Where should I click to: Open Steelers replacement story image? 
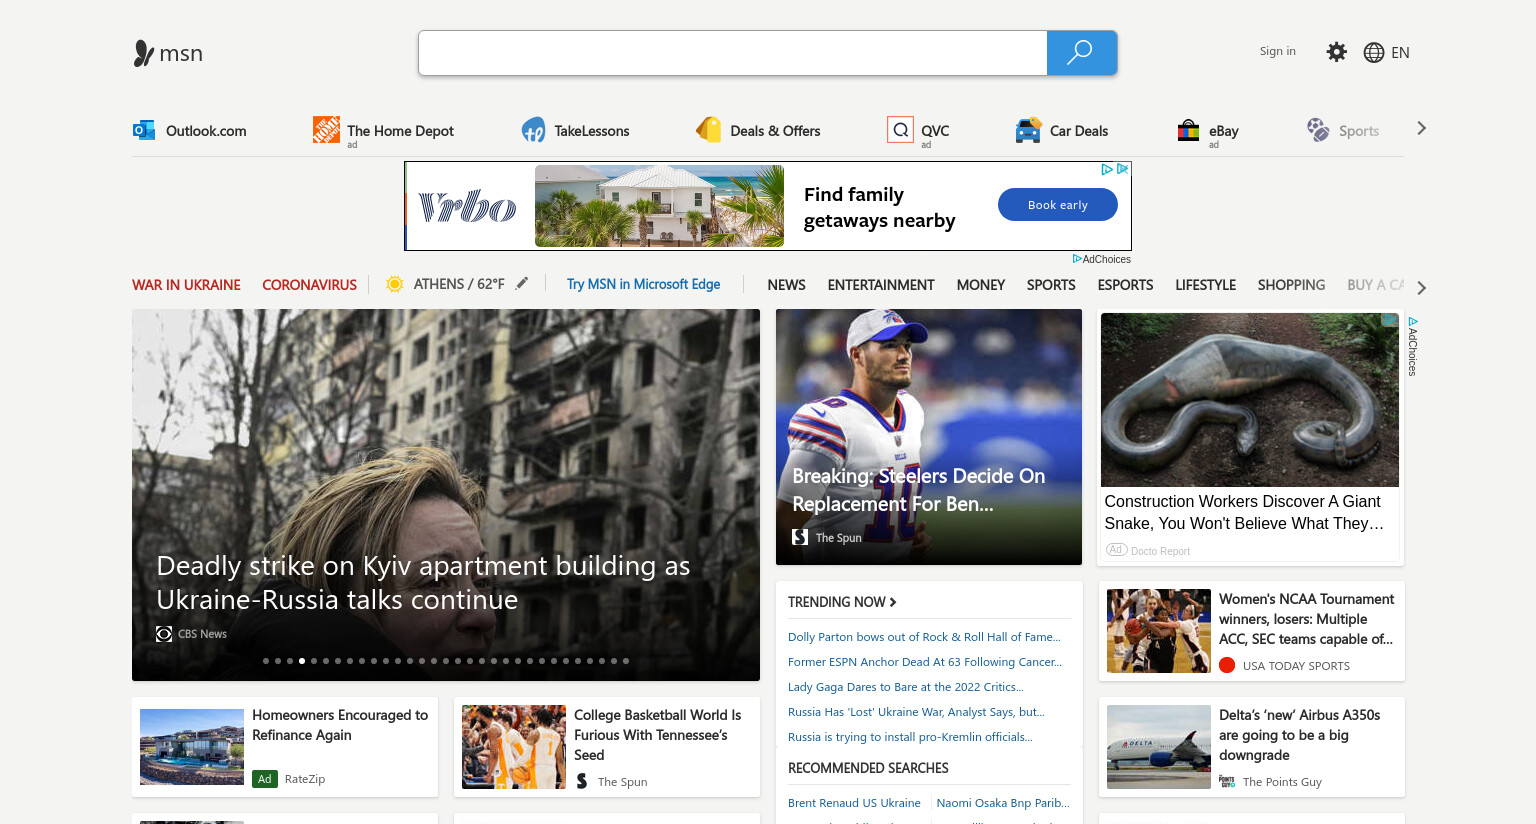click(x=929, y=437)
